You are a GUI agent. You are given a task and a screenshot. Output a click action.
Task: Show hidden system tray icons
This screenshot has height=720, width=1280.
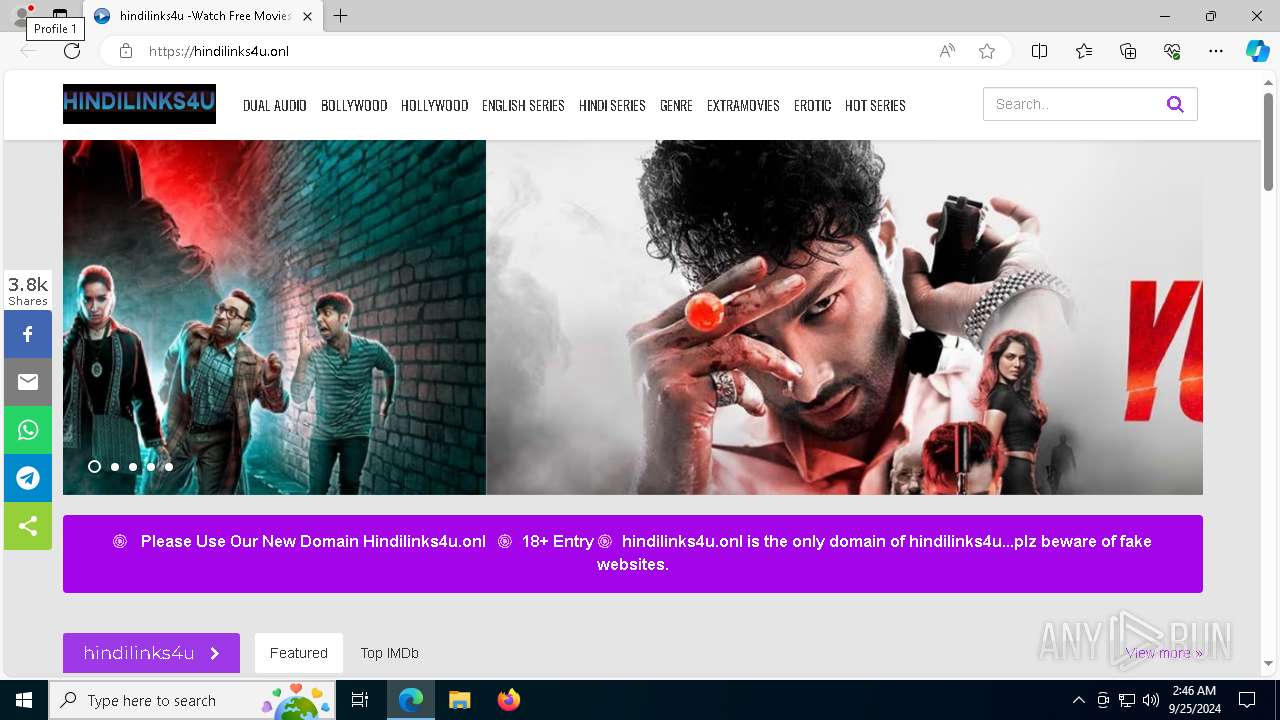(1078, 700)
